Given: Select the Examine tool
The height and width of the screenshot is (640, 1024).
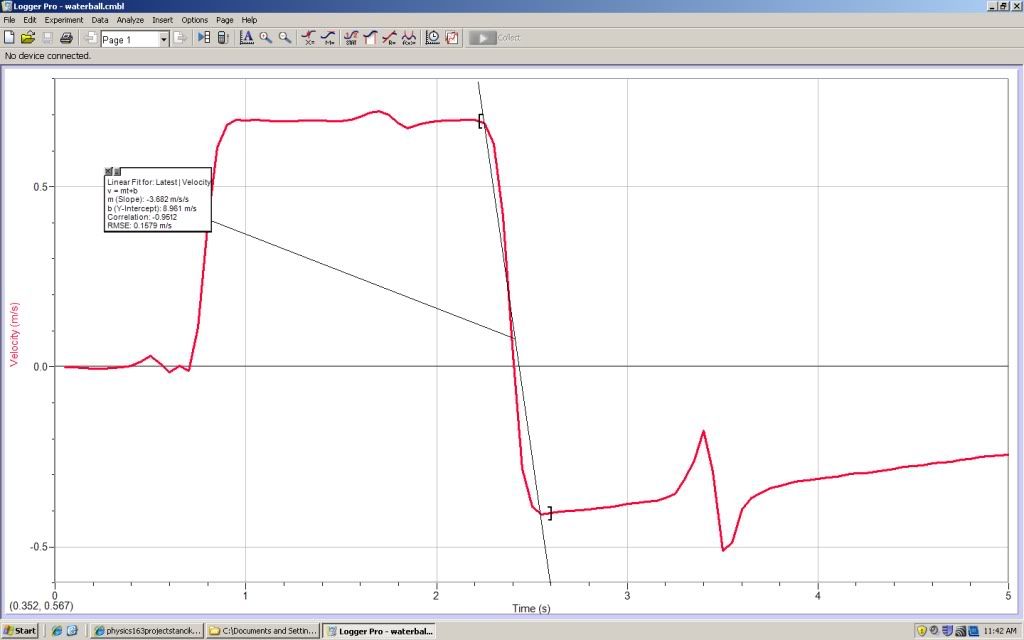Looking at the screenshot, I should [x=307, y=38].
